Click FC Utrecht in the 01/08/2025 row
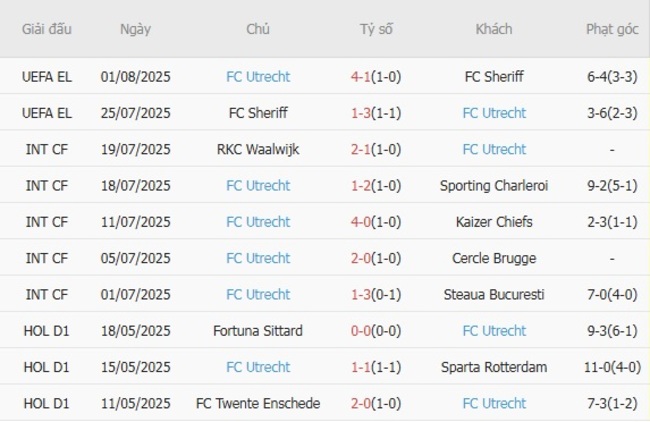The width and height of the screenshot is (650, 422). [258, 76]
